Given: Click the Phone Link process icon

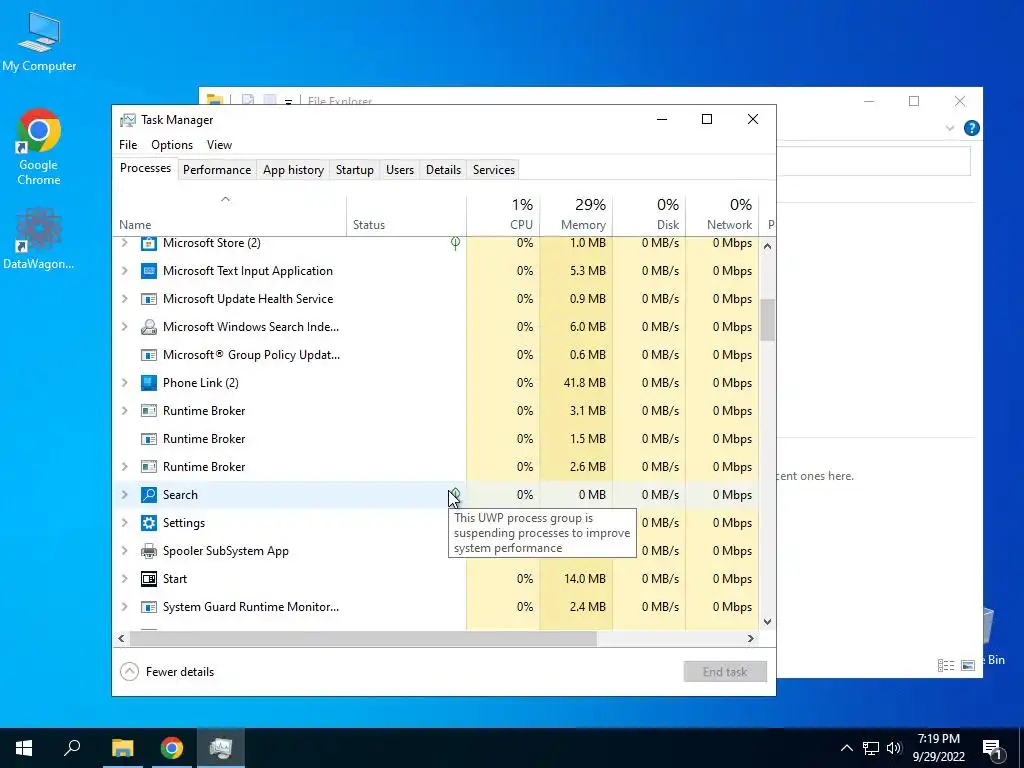Looking at the screenshot, I should pos(149,383).
